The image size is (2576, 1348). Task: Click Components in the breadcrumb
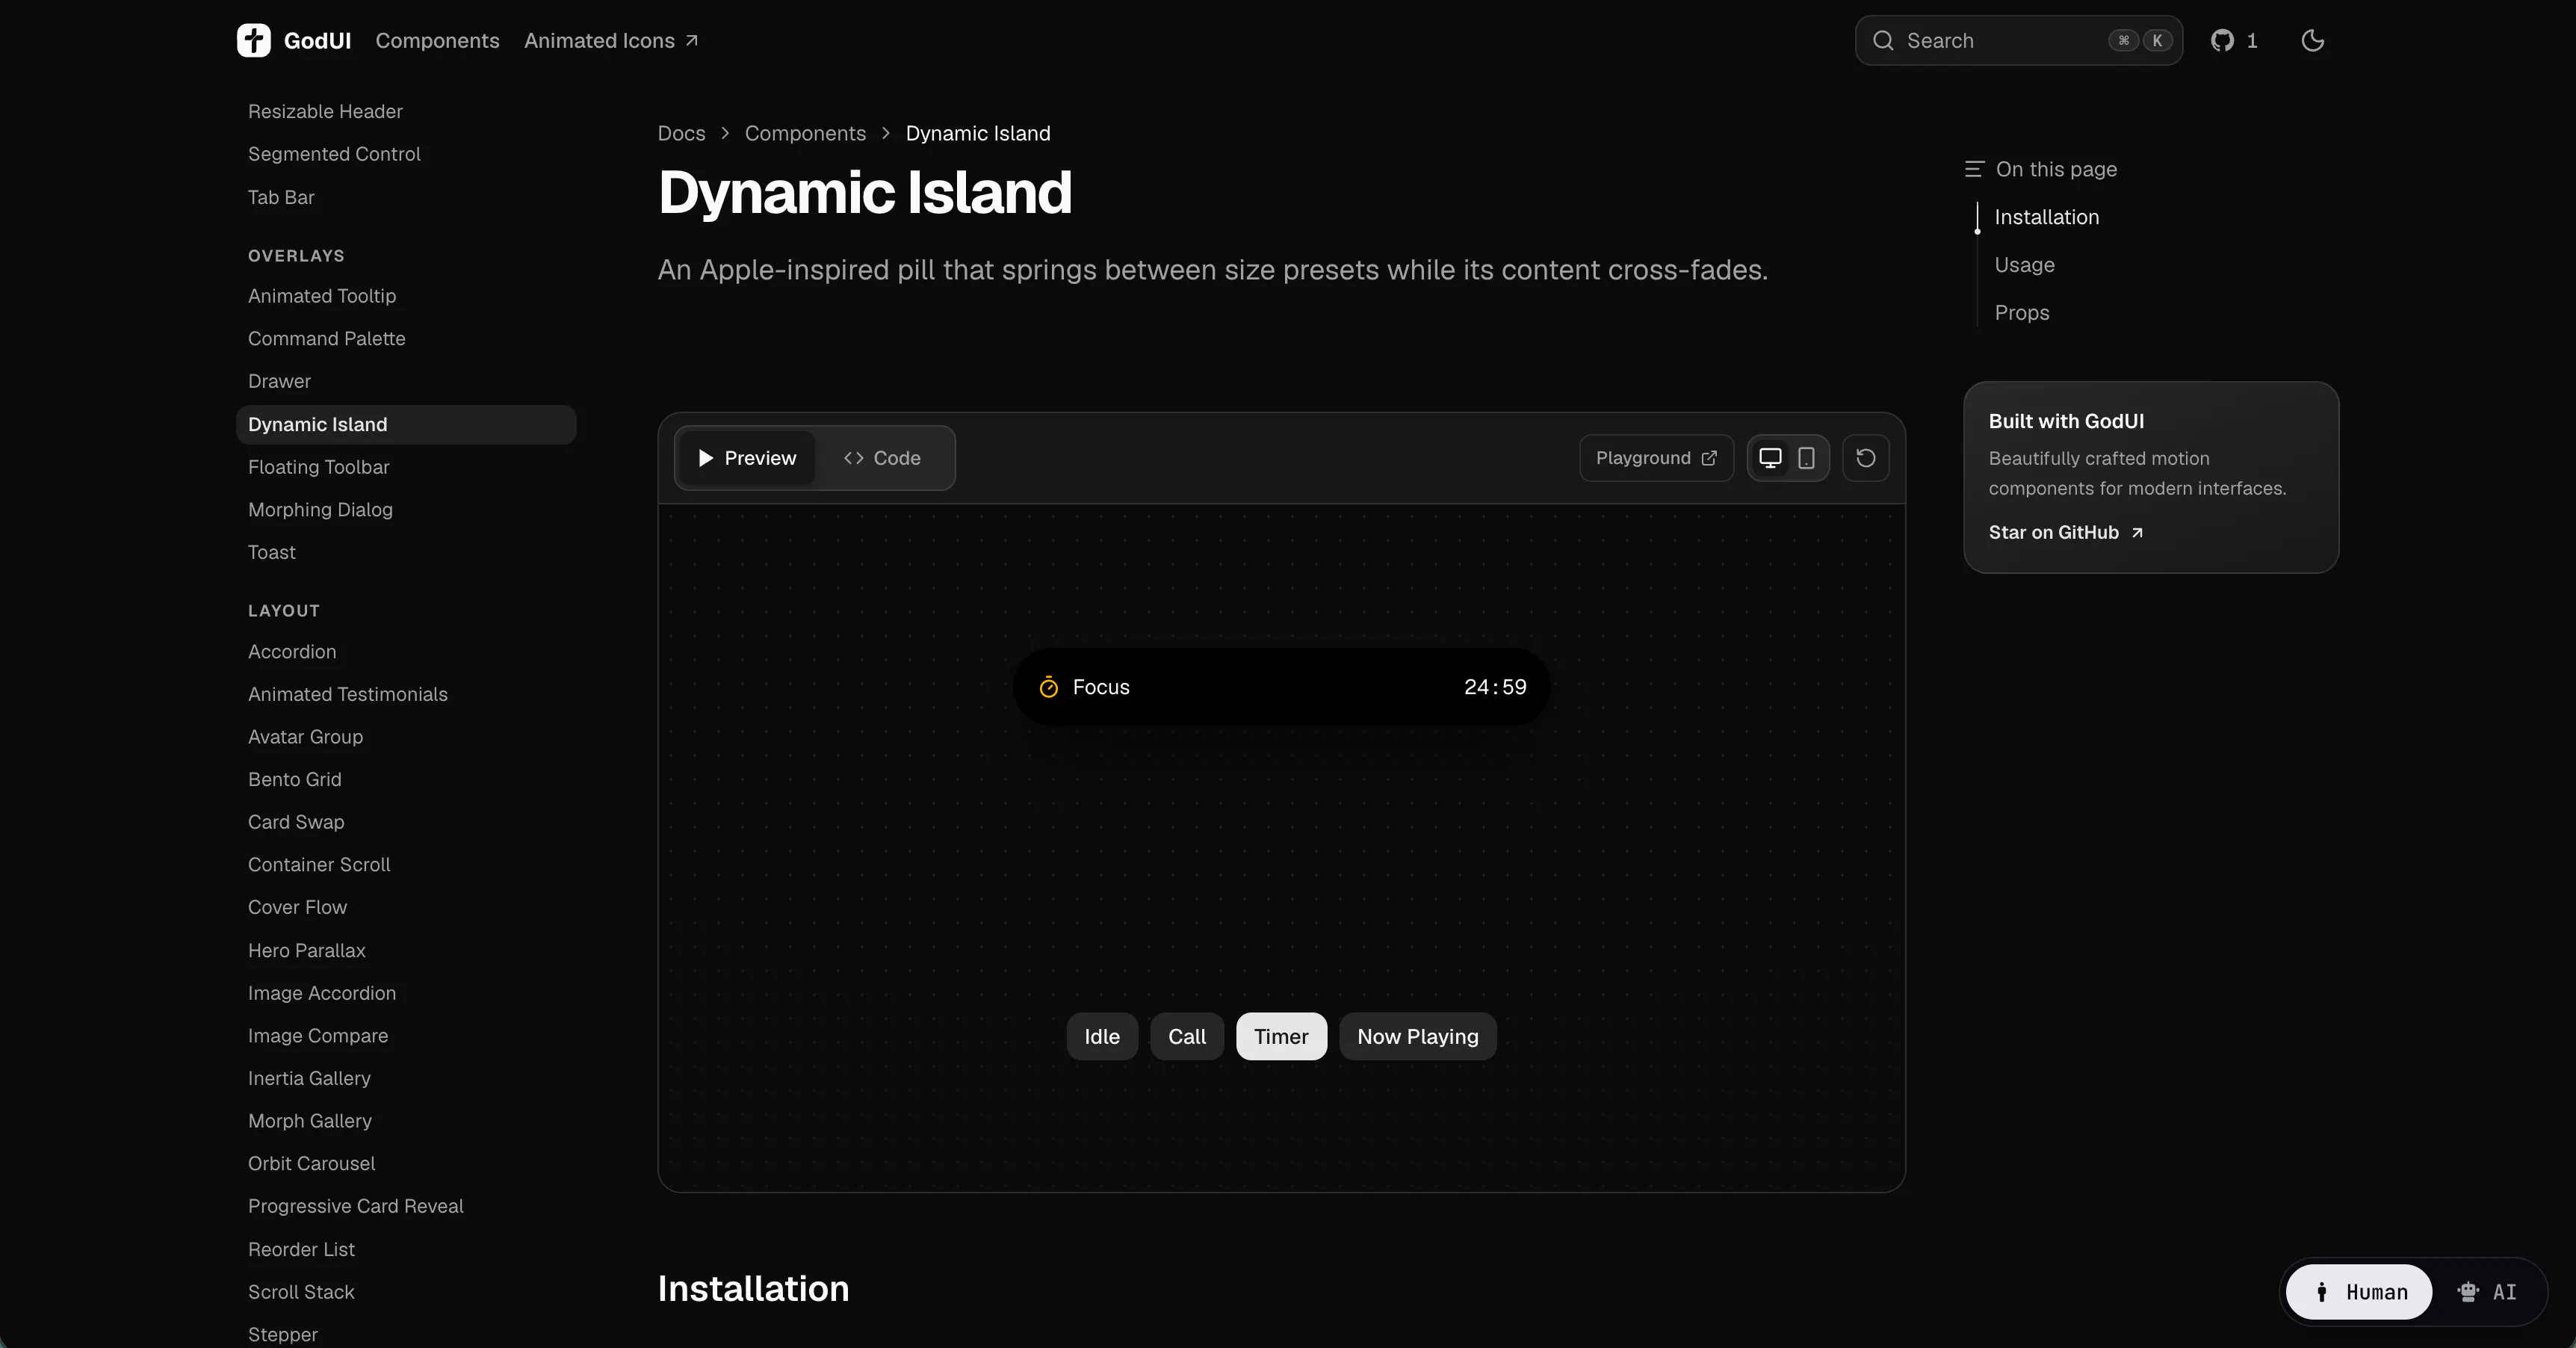point(805,133)
